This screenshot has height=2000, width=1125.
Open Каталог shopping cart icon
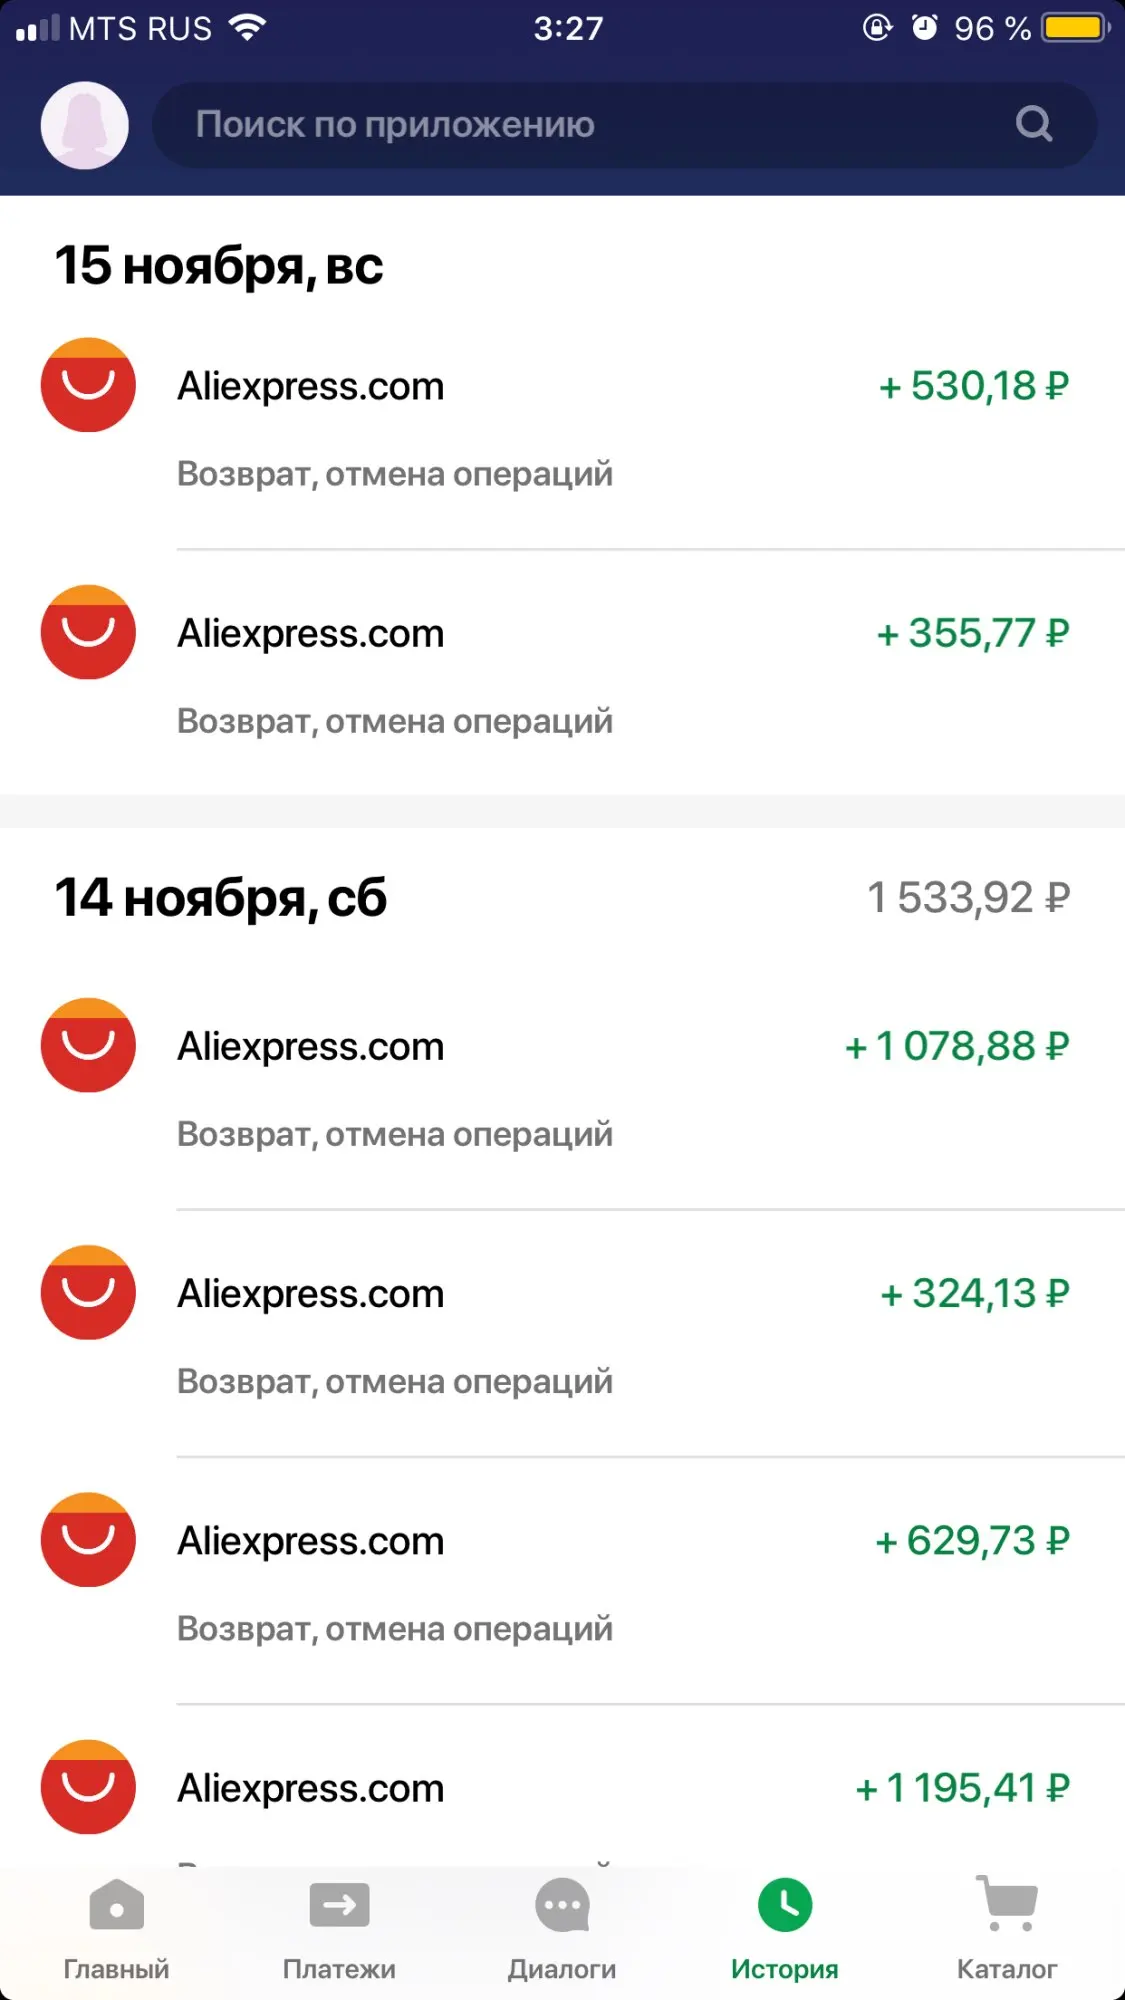pyautogui.click(x=1007, y=1906)
